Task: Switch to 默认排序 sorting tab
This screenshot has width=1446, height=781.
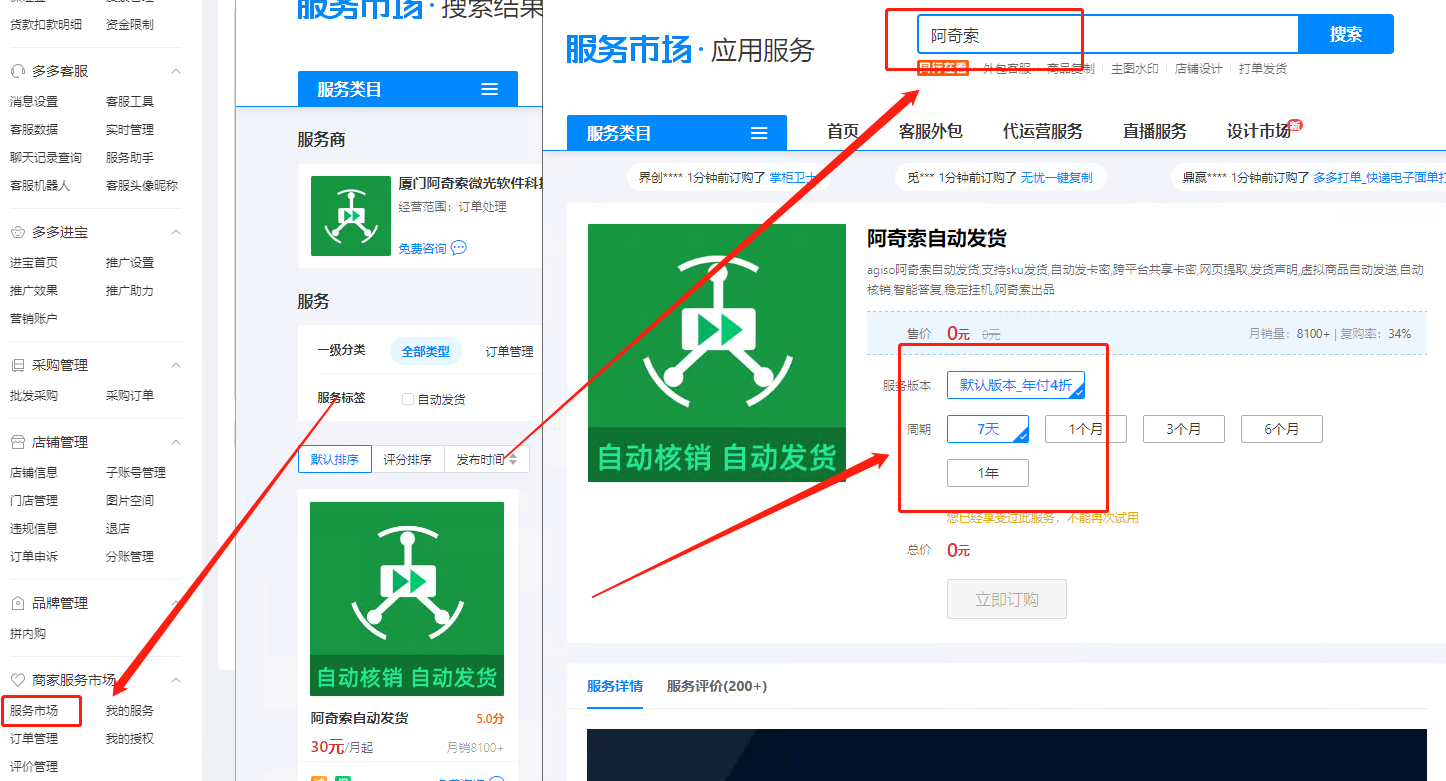Action: [x=335, y=460]
